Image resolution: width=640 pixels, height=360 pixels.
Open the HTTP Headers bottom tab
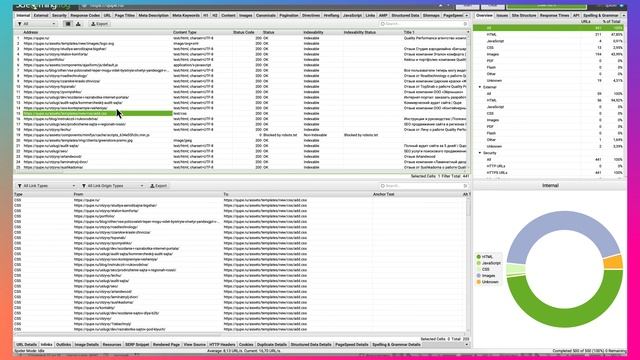click(x=222, y=344)
